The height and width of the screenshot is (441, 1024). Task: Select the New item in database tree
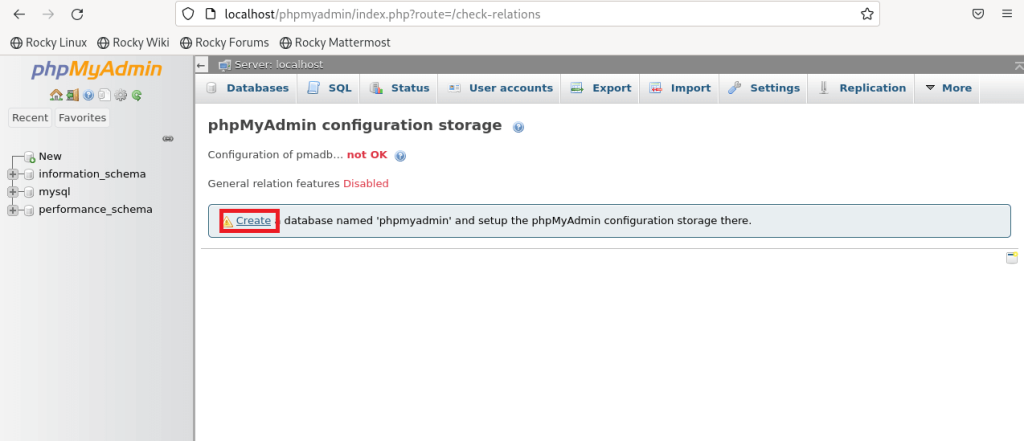coord(50,157)
